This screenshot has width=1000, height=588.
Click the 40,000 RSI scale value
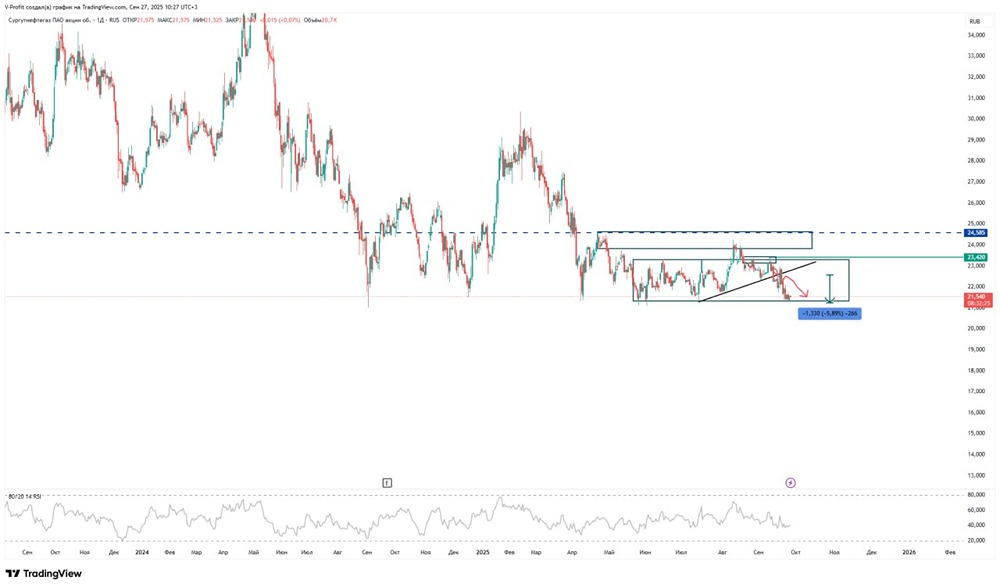click(976, 526)
